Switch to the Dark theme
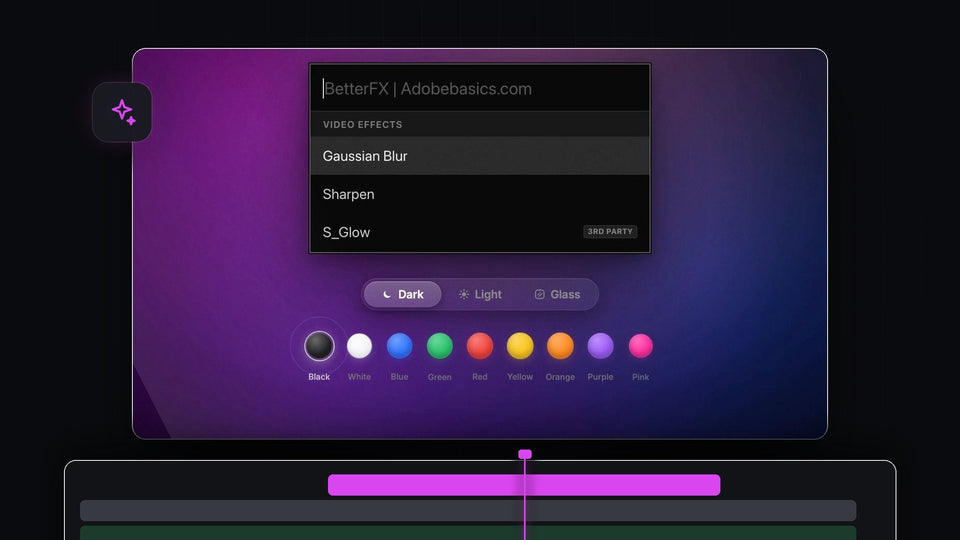This screenshot has height=540, width=960. click(x=403, y=294)
